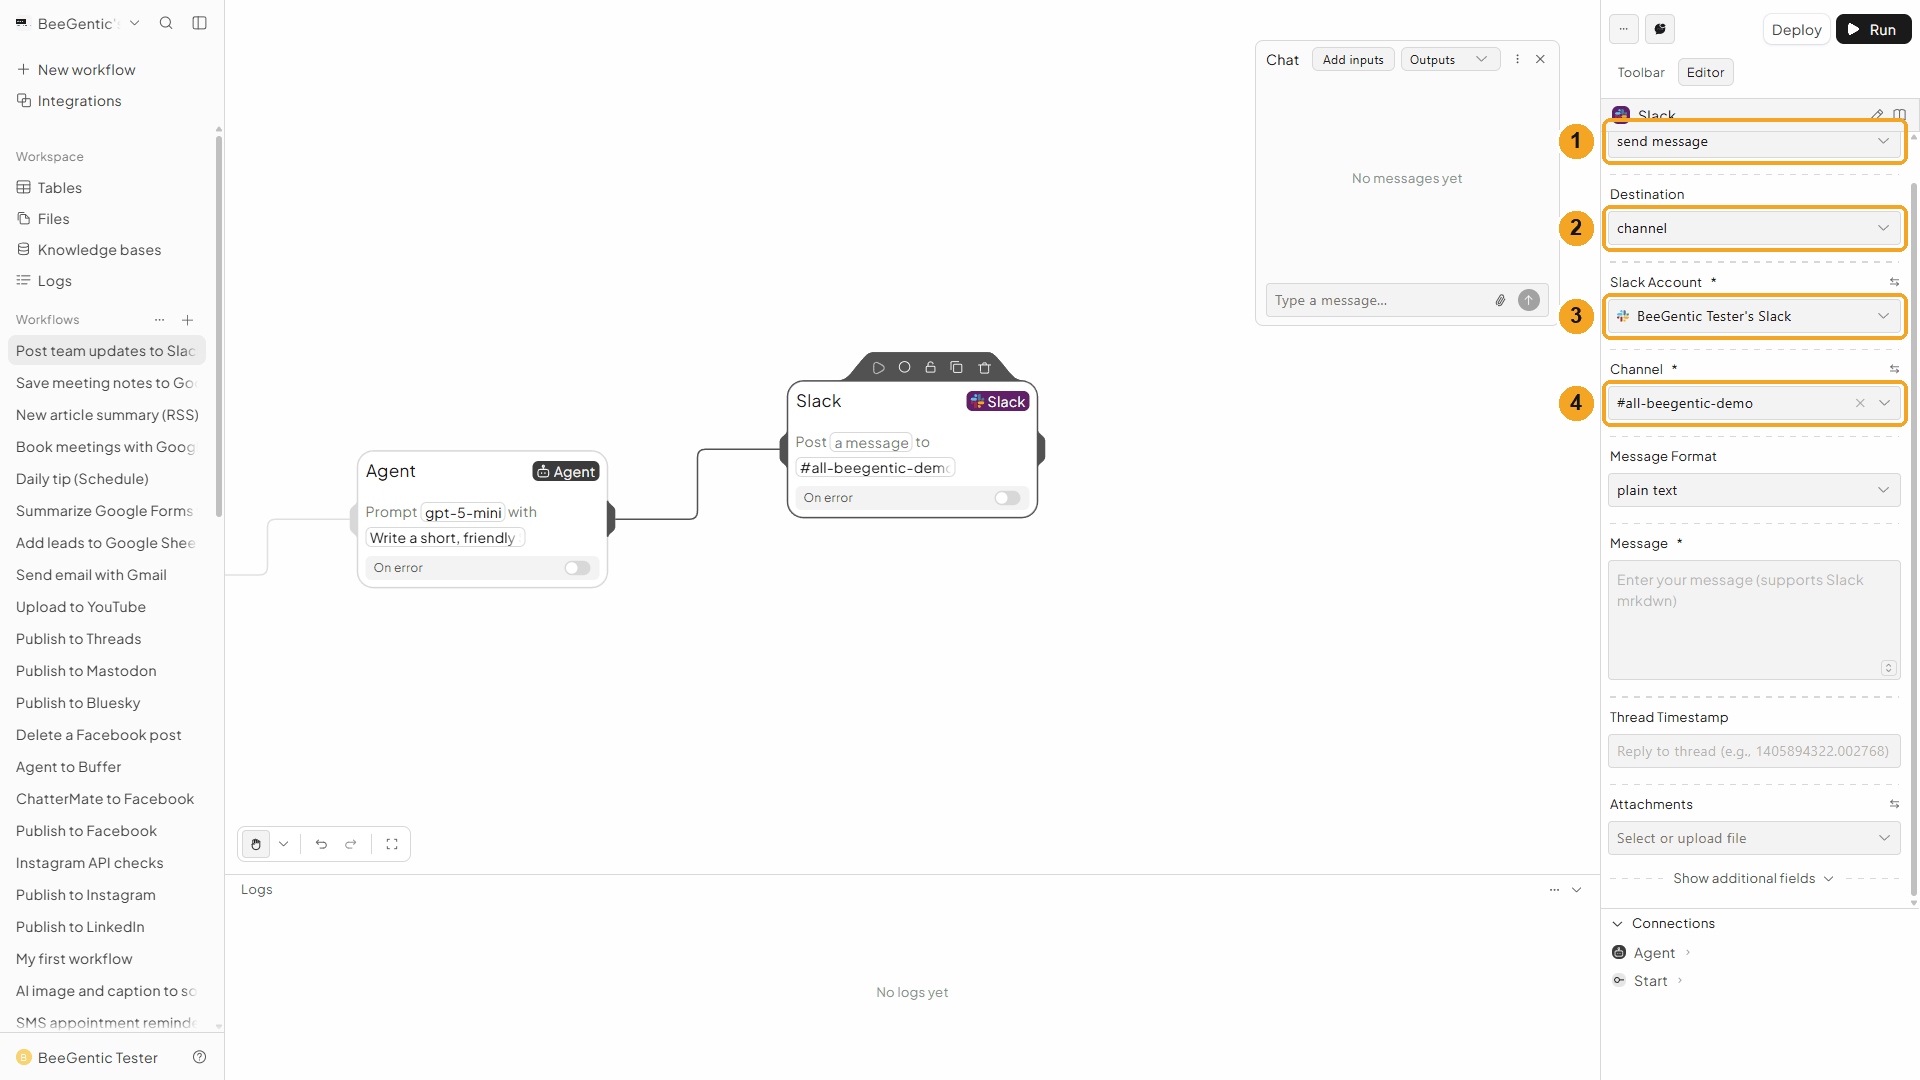Open Workflows section more options
The width and height of the screenshot is (1920, 1080).
(x=159, y=320)
